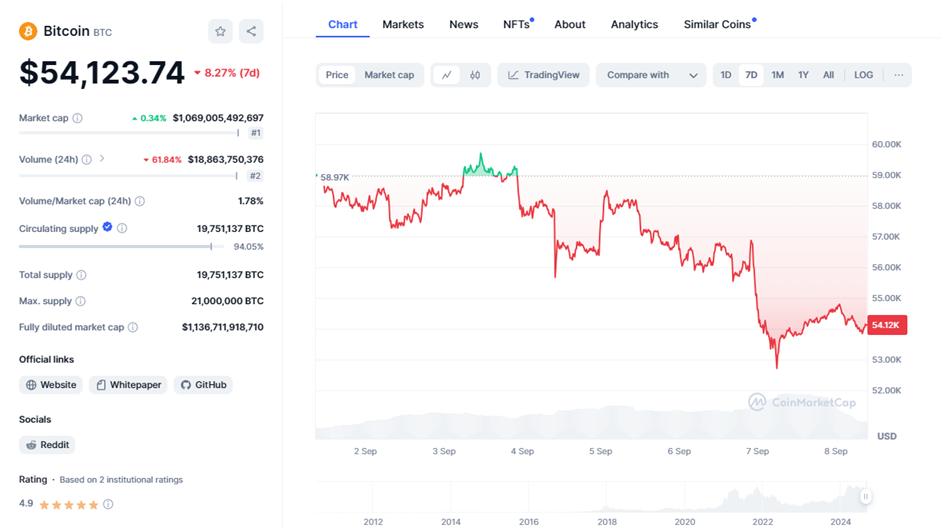Click the pause handle on range navigator
Viewport: 944px width, 530px height.
click(865, 497)
